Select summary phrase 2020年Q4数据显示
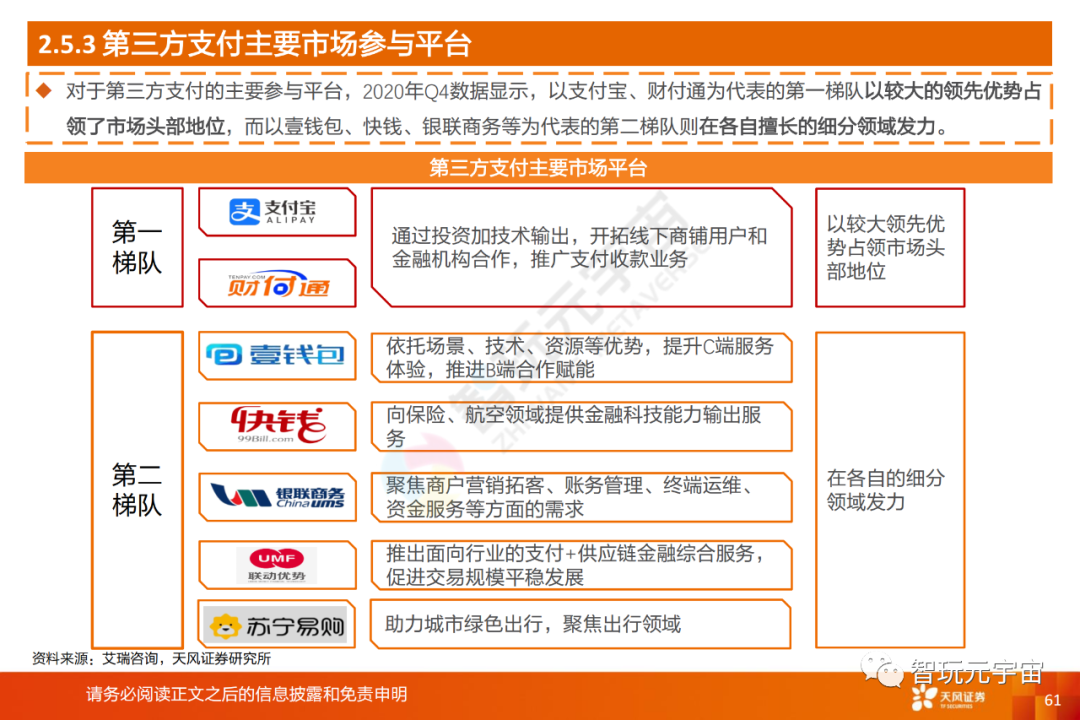1080x720 pixels. pos(445,91)
